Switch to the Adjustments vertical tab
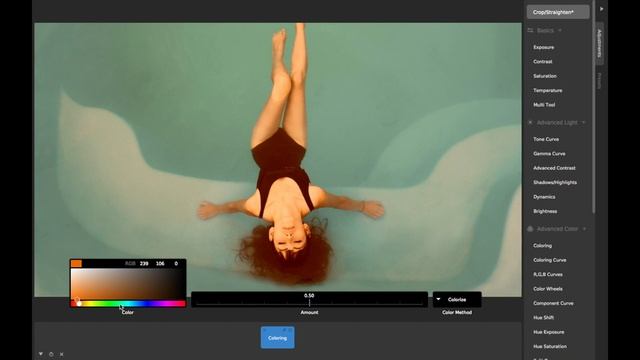 tap(599, 43)
